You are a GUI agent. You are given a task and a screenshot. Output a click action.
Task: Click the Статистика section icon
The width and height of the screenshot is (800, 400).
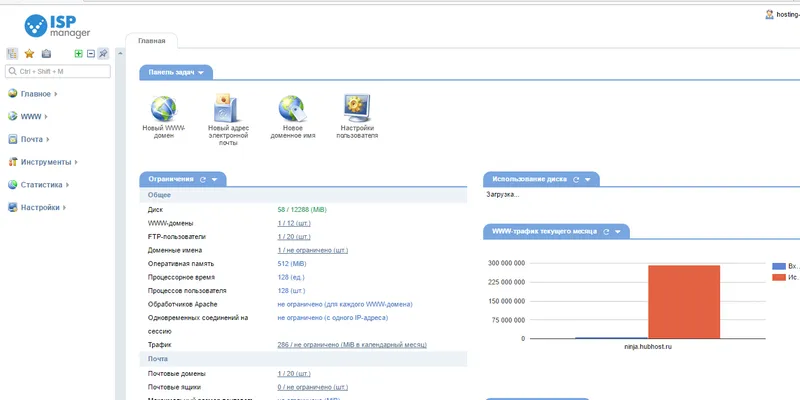[13, 185]
